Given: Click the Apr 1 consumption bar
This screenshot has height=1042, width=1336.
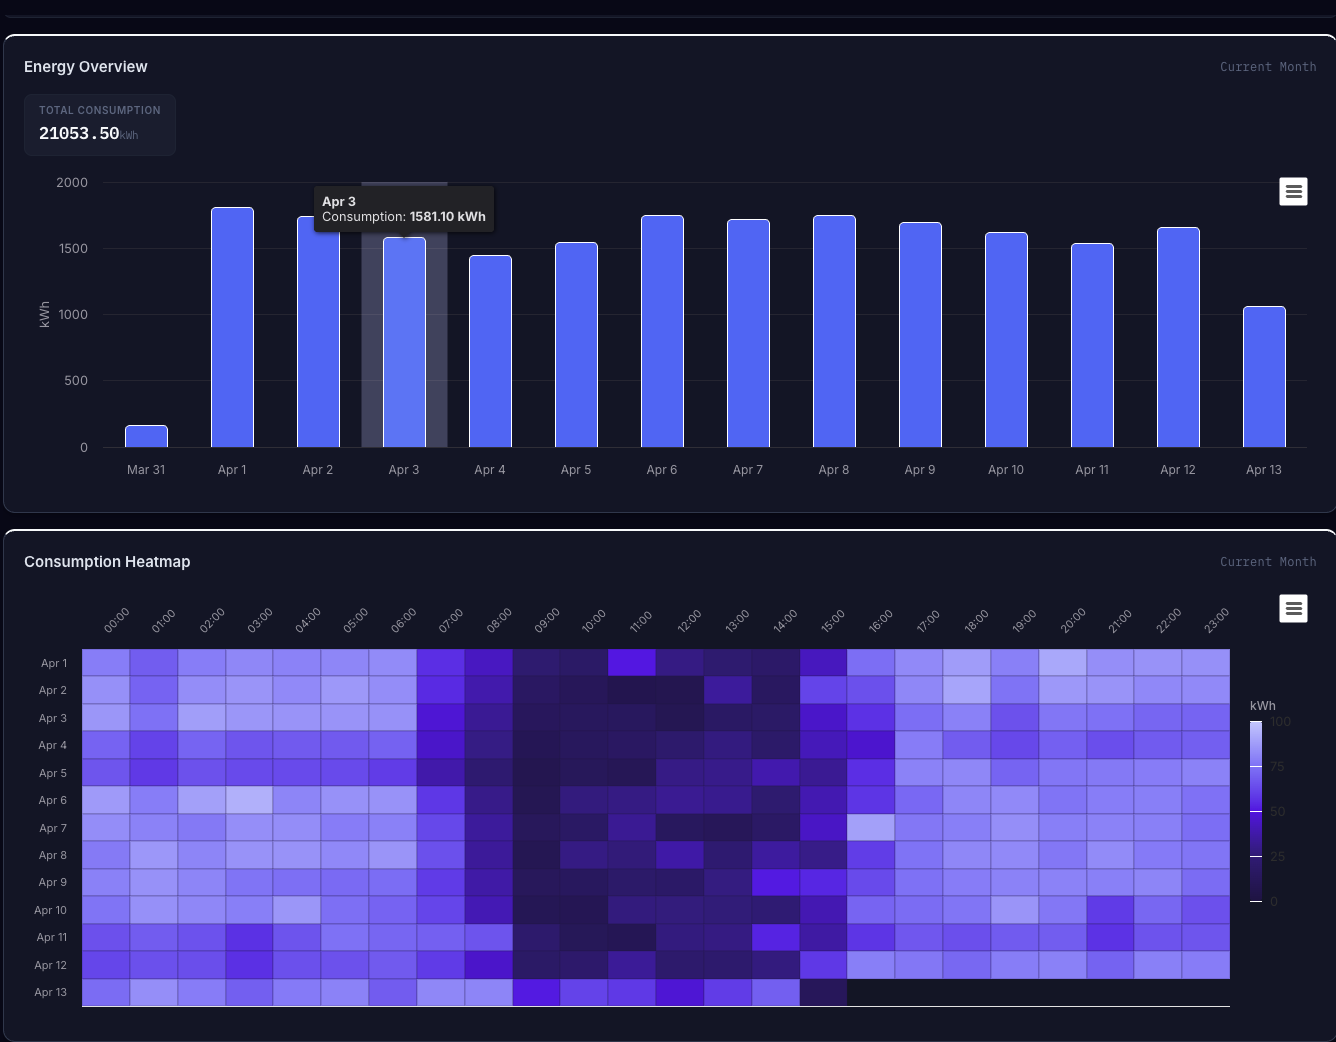Looking at the screenshot, I should click(232, 327).
